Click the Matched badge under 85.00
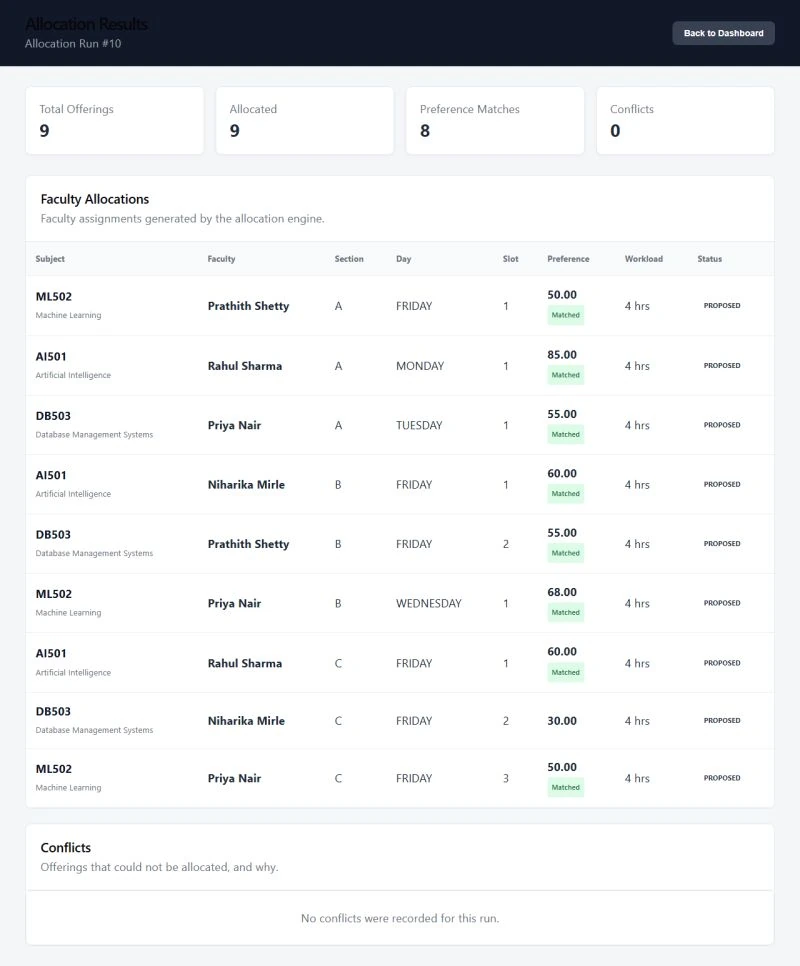Image resolution: width=800 pixels, height=966 pixels. pos(565,375)
